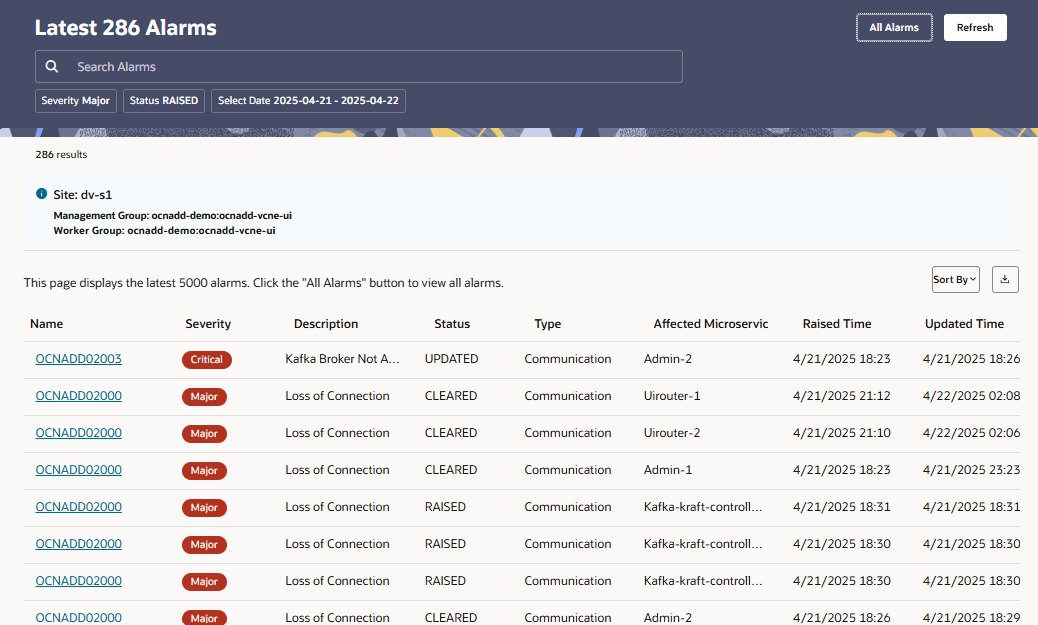Click the Major badge in Uirouter-1 row
This screenshot has width=1038, height=625.
(204, 397)
